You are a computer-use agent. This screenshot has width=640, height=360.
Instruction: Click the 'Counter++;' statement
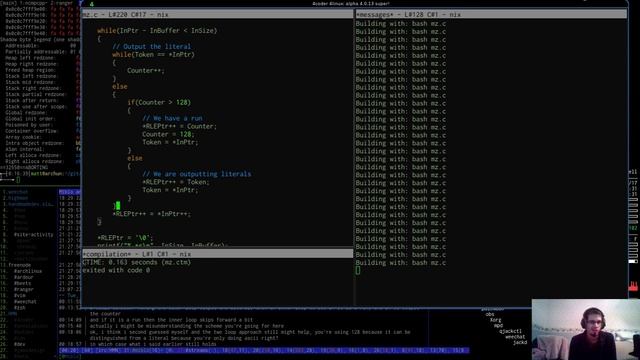point(146,71)
